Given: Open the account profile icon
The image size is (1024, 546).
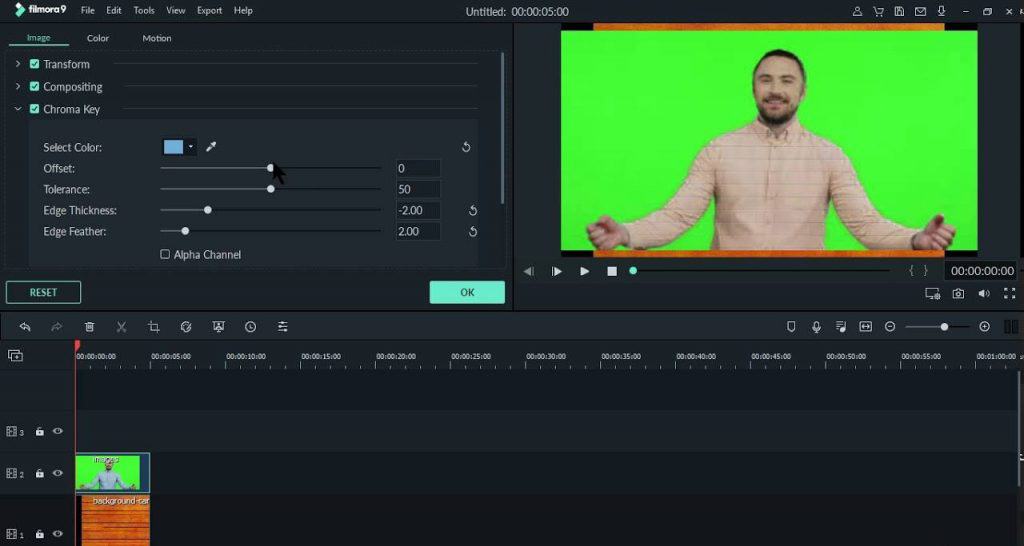Looking at the screenshot, I should pyautogui.click(x=857, y=11).
